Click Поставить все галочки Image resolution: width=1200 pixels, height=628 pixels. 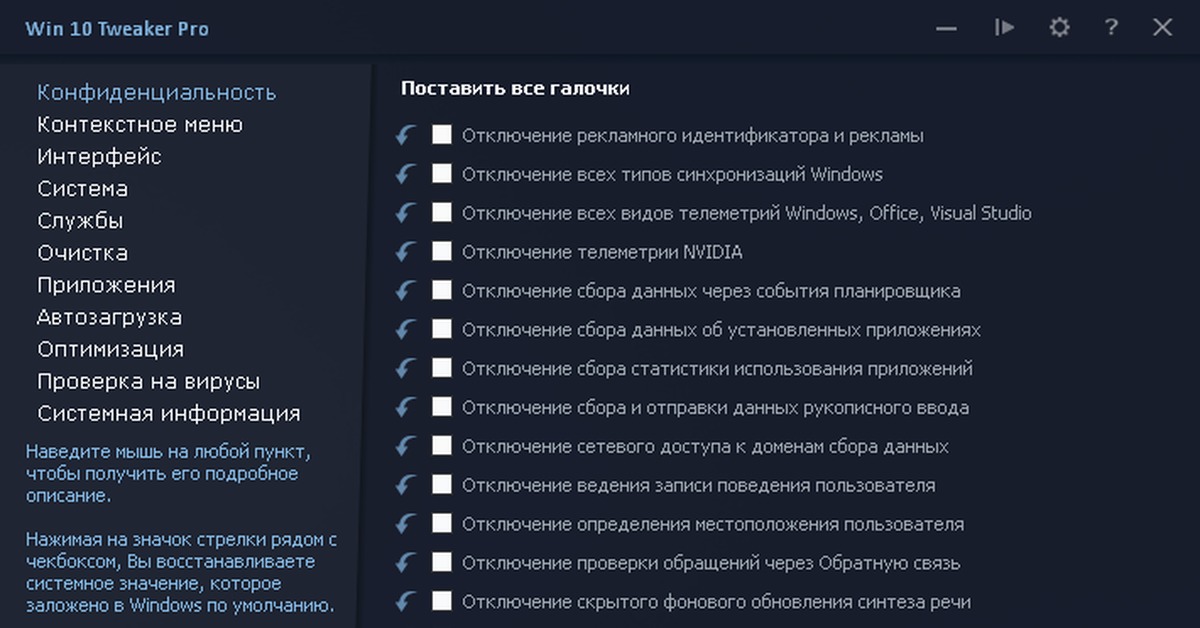(515, 88)
